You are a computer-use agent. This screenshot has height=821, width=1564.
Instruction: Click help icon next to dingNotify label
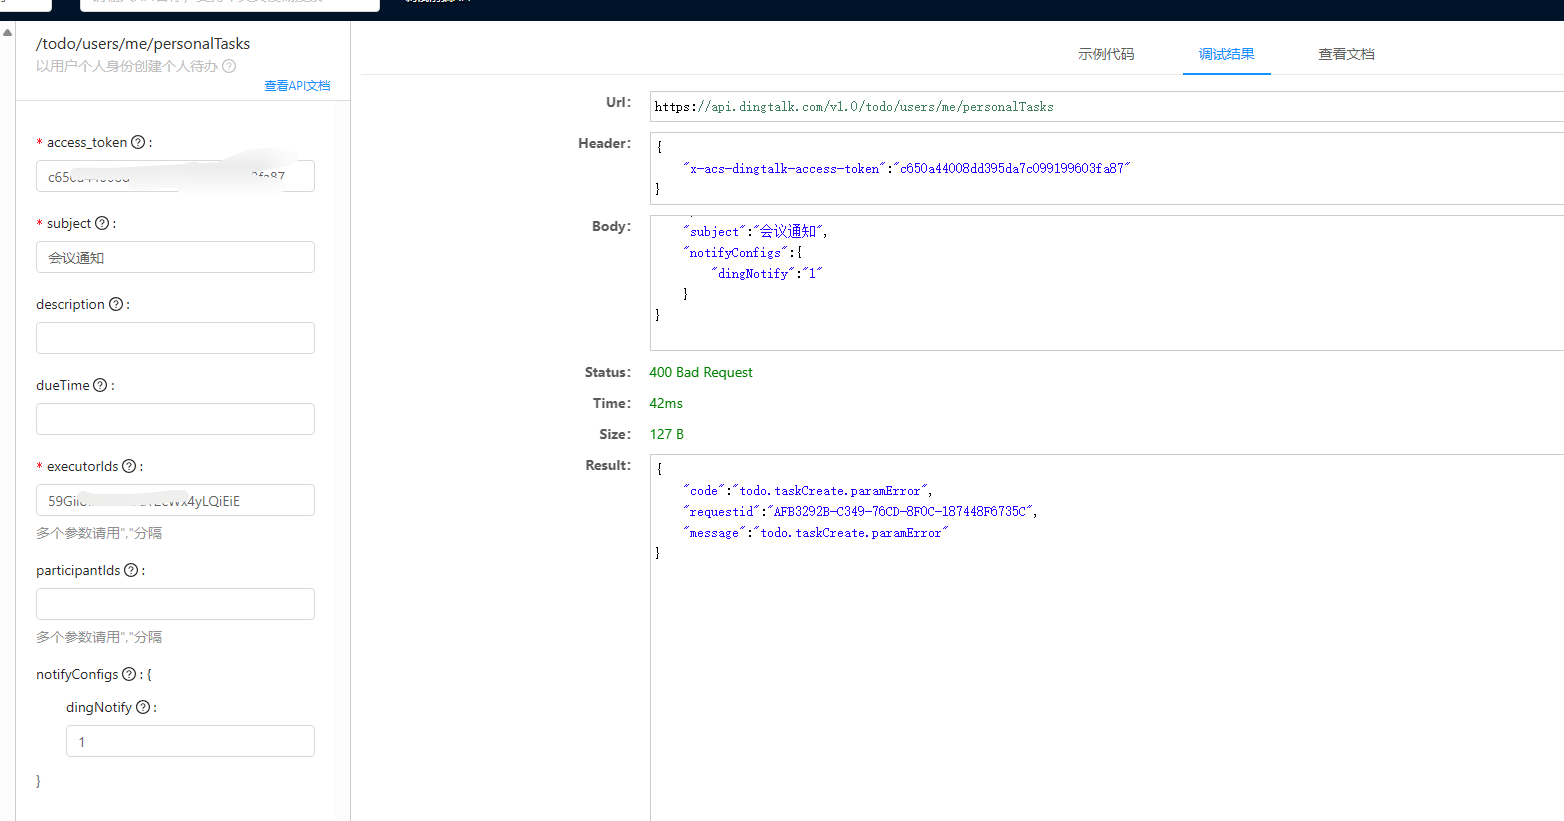tap(143, 707)
